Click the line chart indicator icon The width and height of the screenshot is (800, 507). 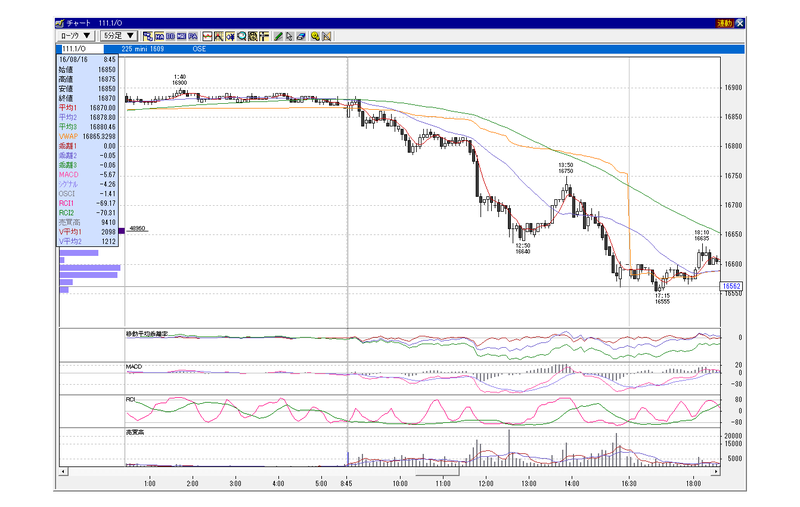[207, 36]
